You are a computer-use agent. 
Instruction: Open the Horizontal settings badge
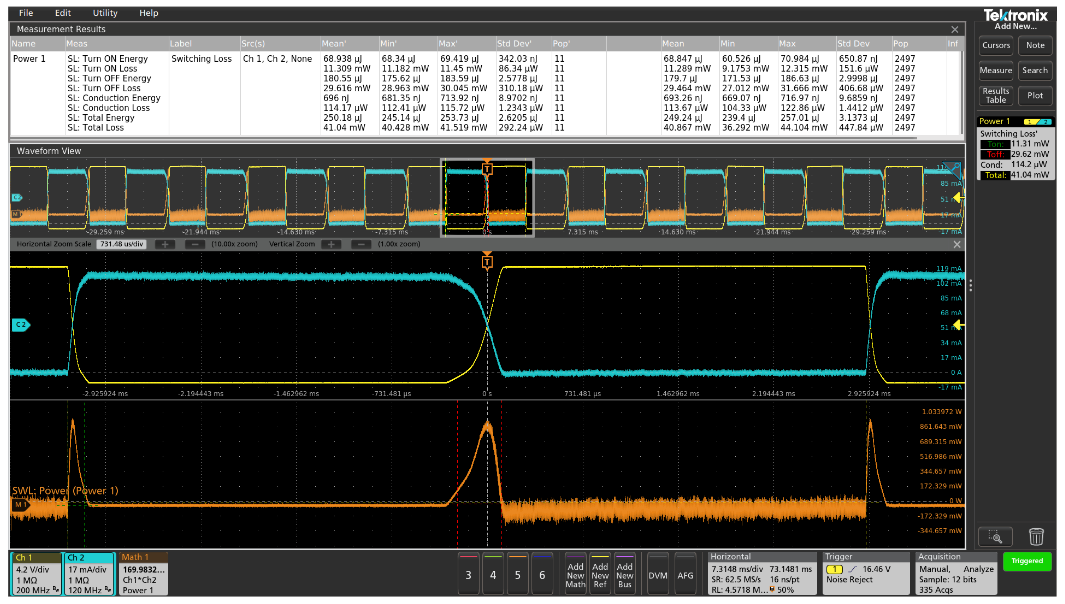[762, 574]
